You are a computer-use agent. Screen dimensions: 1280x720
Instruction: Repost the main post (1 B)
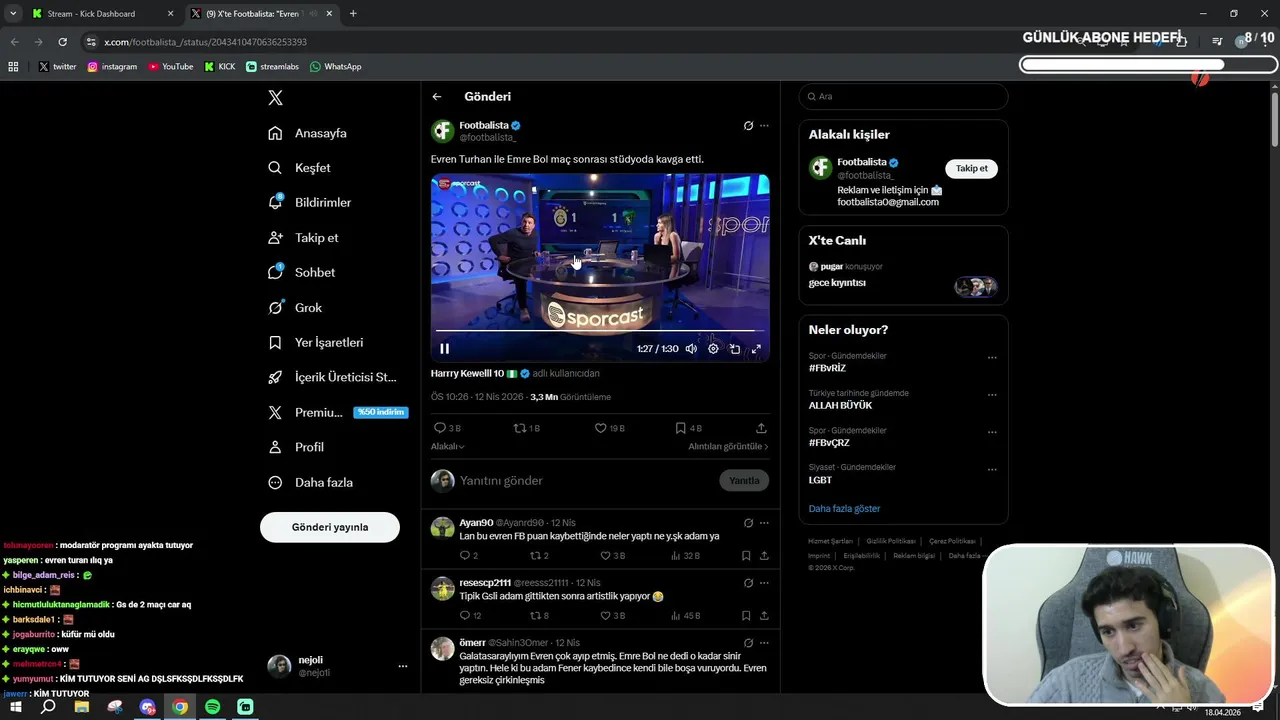point(526,428)
